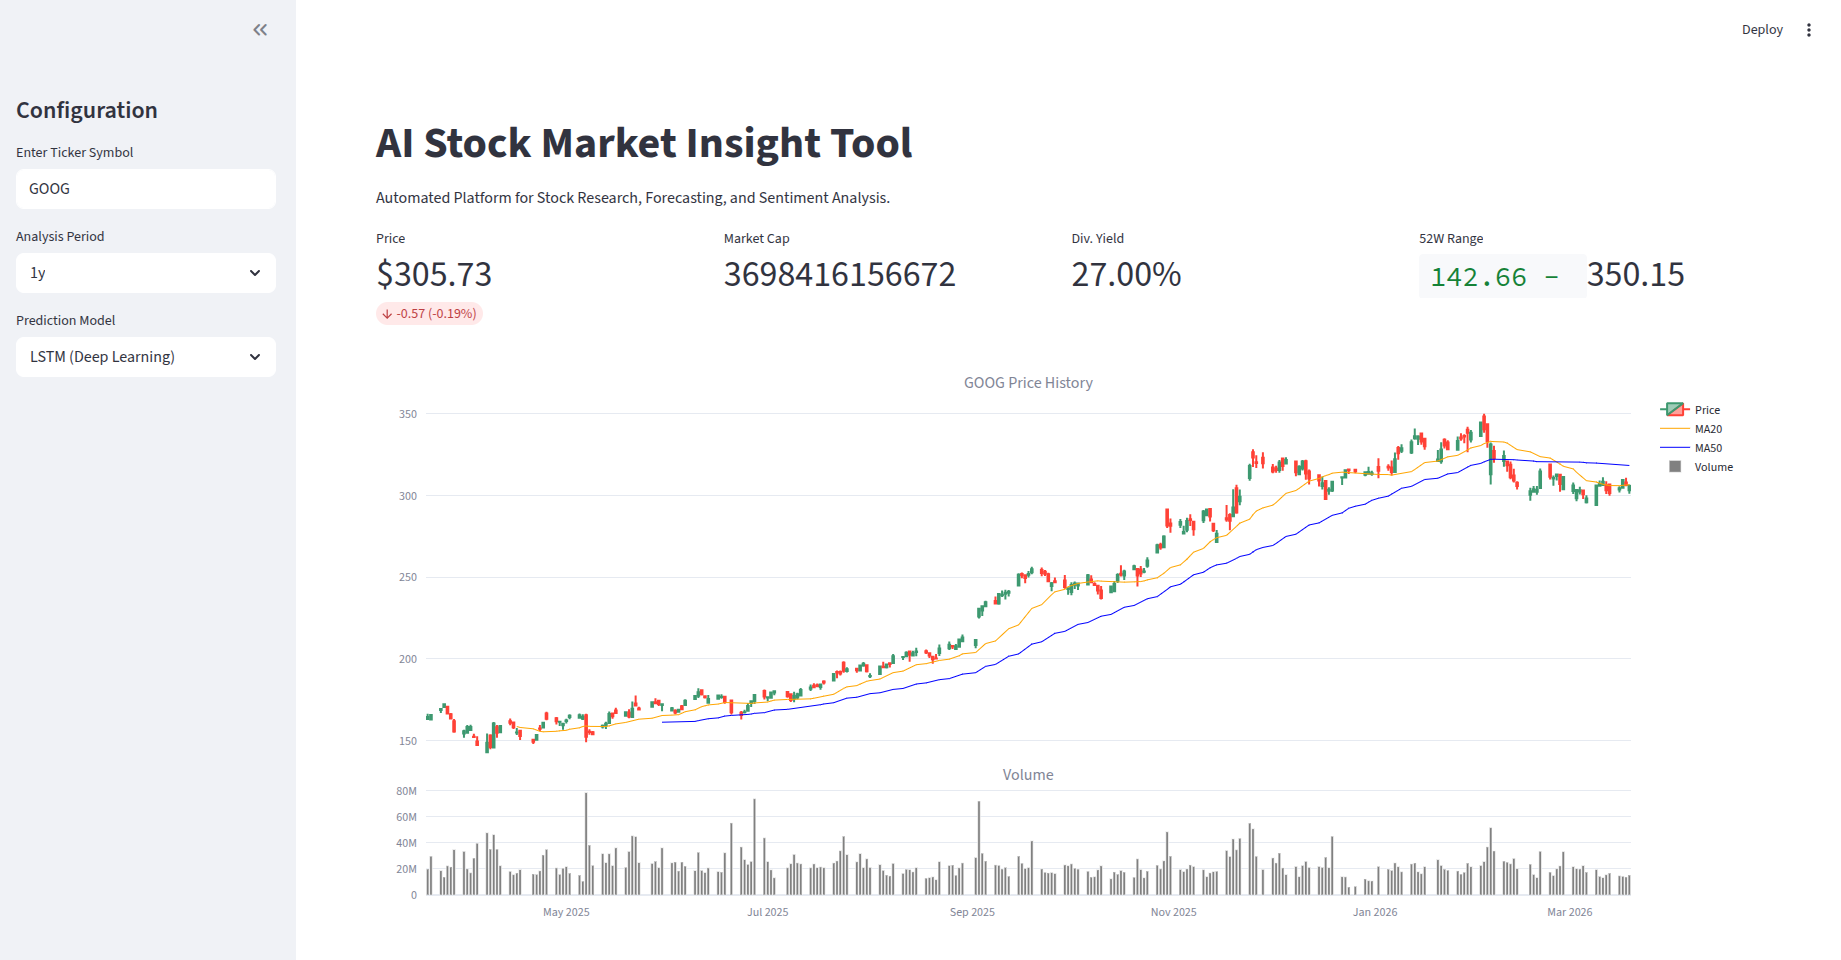Click the GOOG Price History chart title

pyautogui.click(x=1027, y=382)
